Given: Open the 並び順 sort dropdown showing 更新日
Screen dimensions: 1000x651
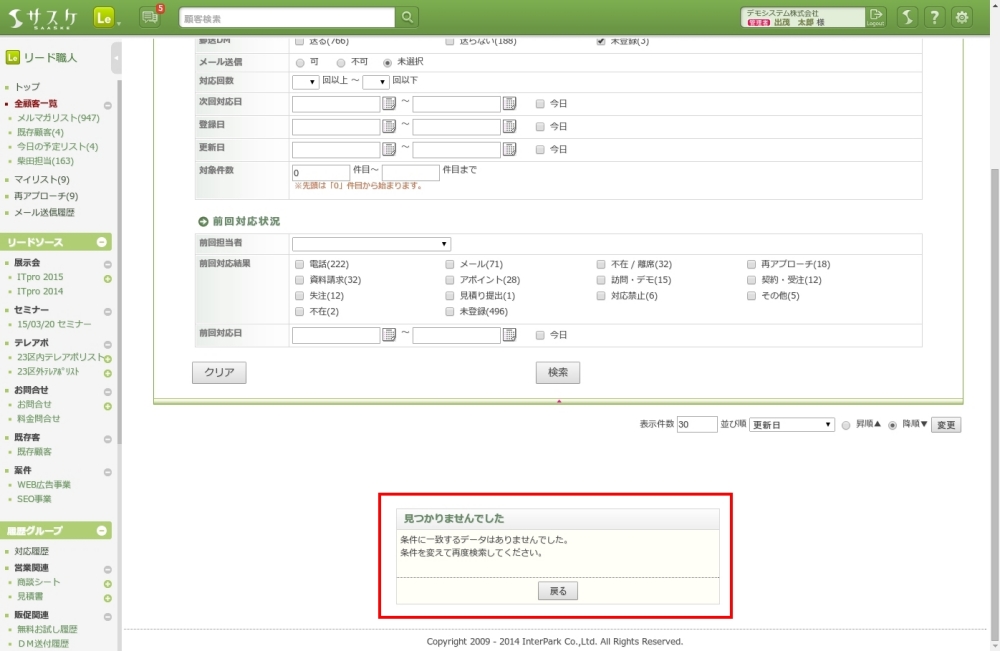Looking at the screenshot, I should coord(791,425).
